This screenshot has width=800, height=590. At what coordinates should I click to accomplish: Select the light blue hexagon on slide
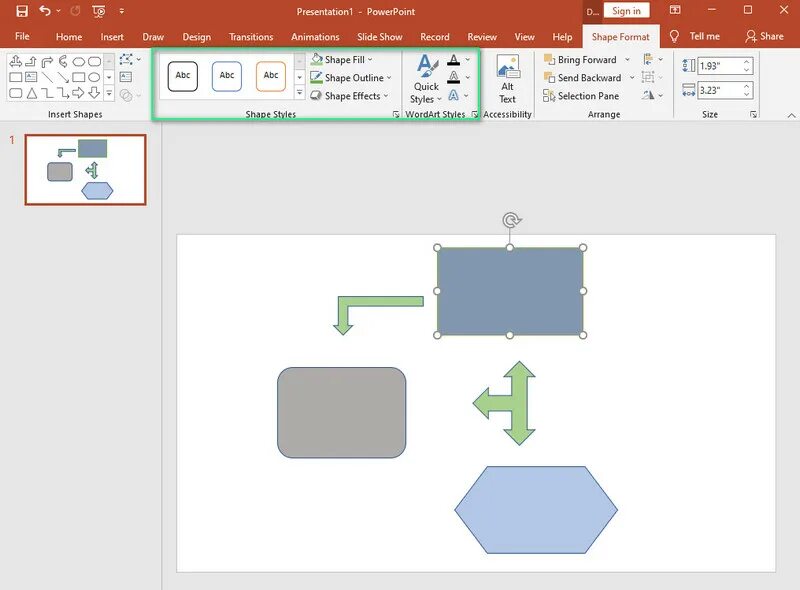536,509
